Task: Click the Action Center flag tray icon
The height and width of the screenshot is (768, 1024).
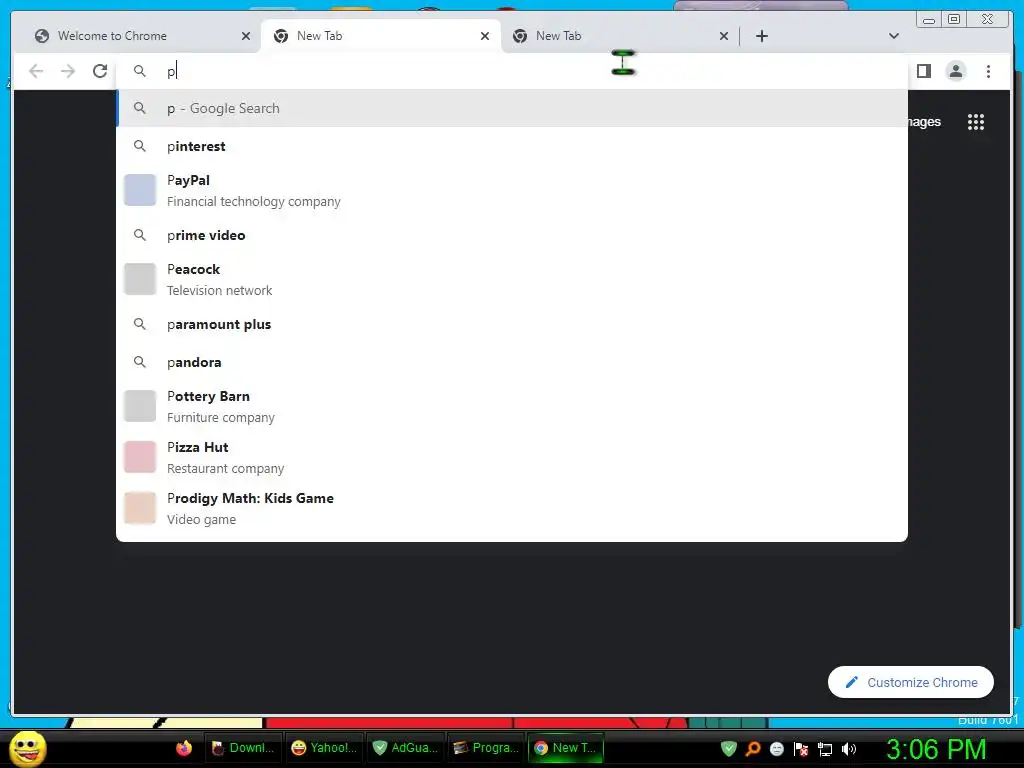Action: click(801, 749)
